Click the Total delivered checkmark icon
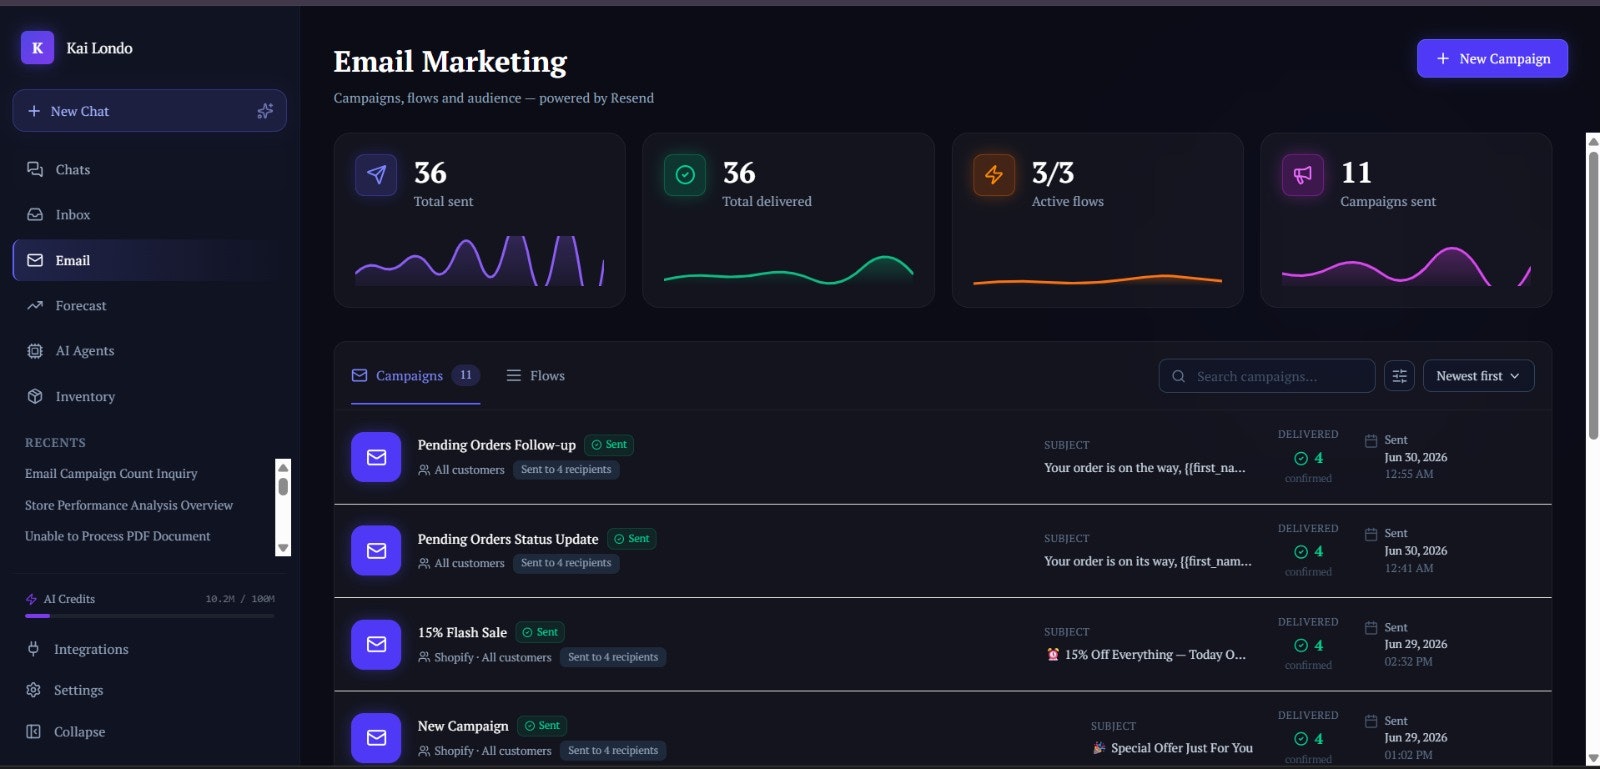Image resolution: width=1600 pixels, height=769 pixels. (x=685, y=175)
